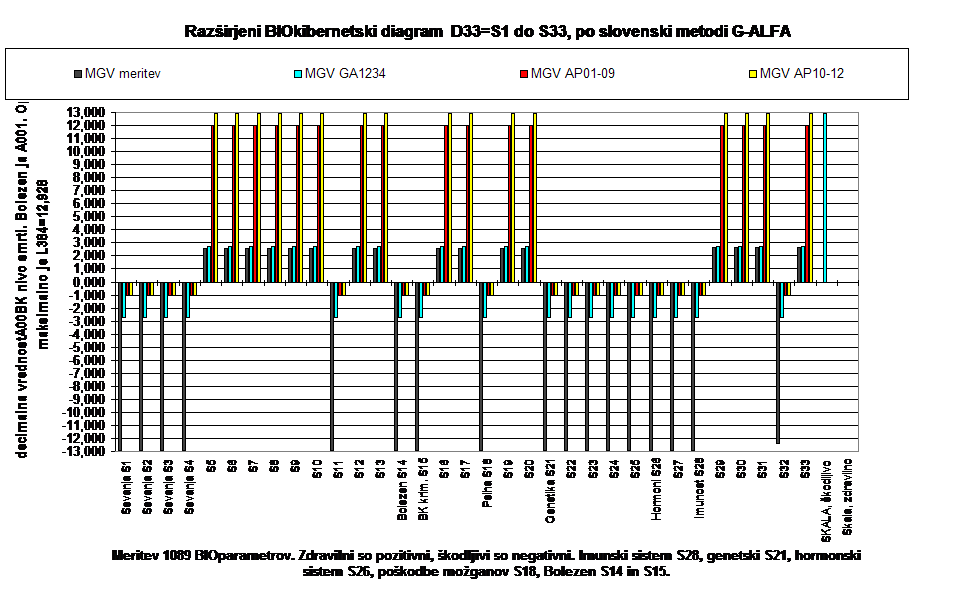Click the cyan MGV GA1234 legend swatch

click(x=298, y=74)
